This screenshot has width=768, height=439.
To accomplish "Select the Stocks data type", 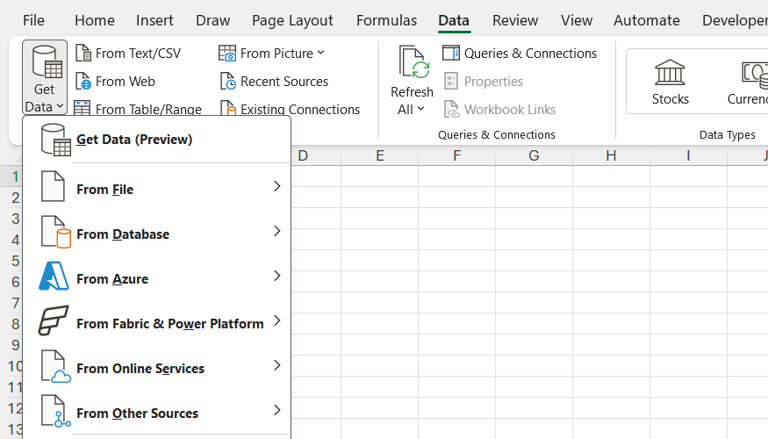I will (670, 81).
